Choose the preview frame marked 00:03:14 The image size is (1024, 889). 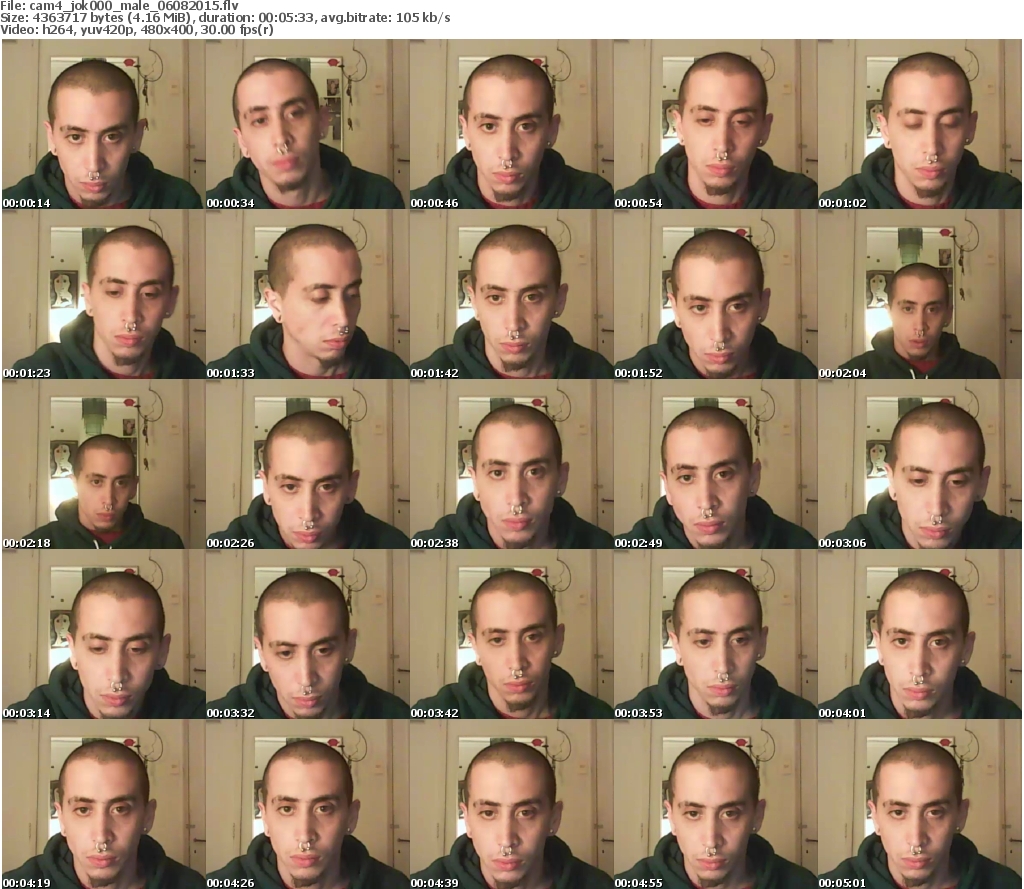(x=103, y=634)
